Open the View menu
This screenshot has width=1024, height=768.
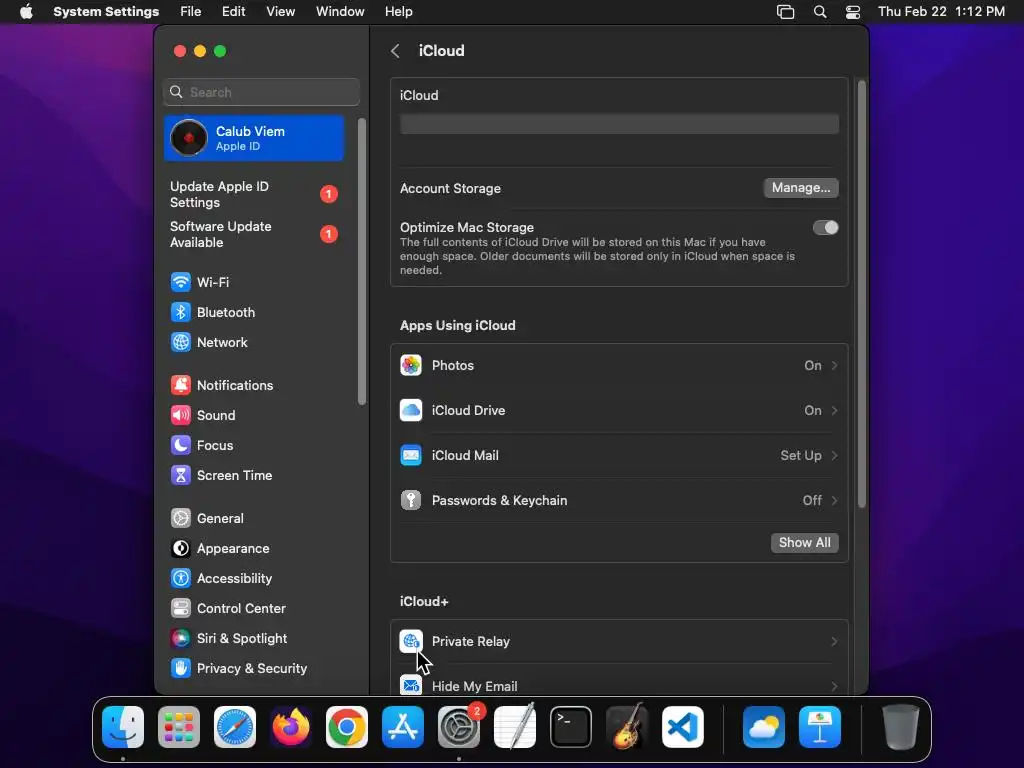[280, 12]
